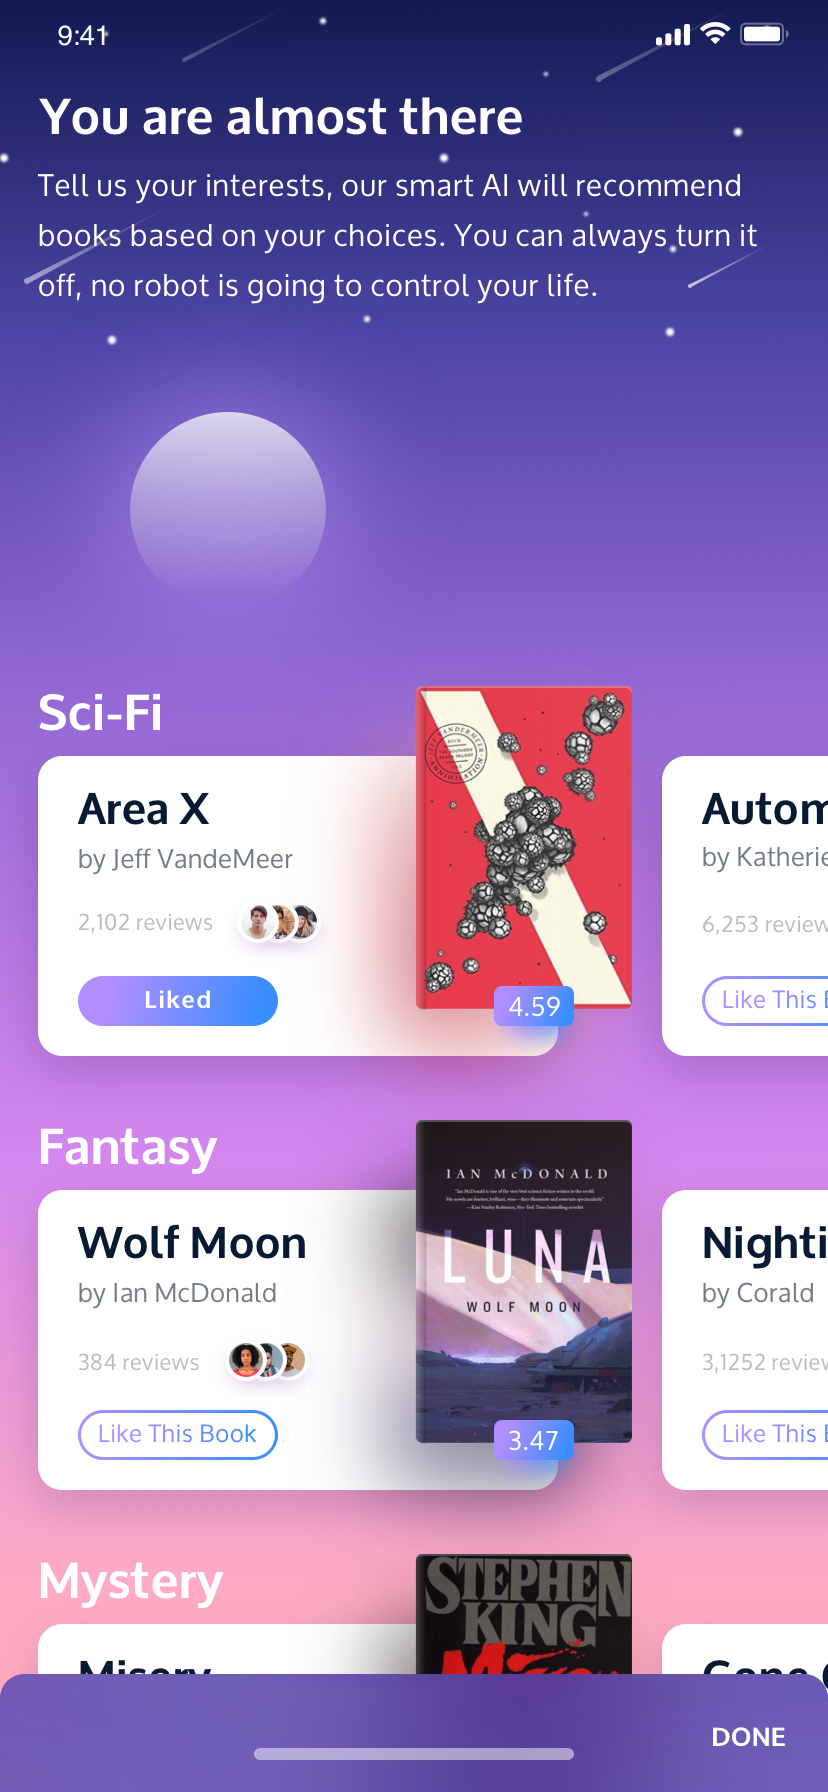
Task: Tap the battery icon in status bar
Action: [764, 35]
